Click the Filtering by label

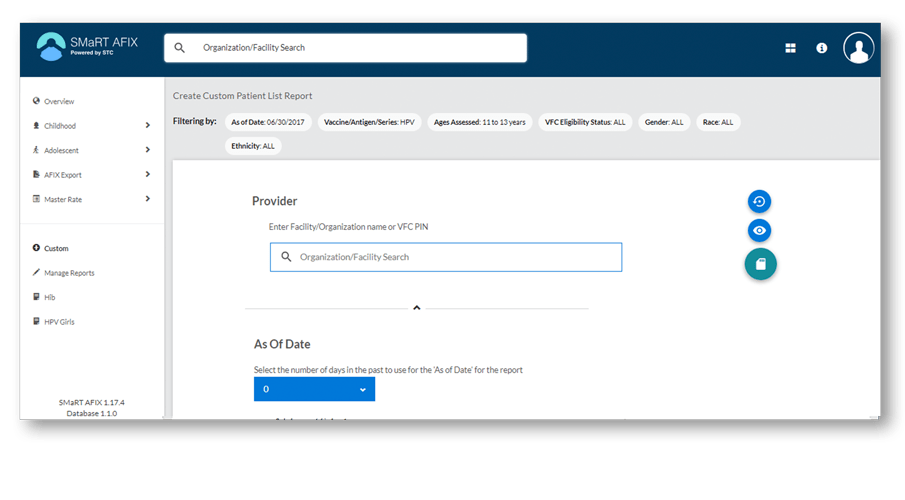pos(195,121)
